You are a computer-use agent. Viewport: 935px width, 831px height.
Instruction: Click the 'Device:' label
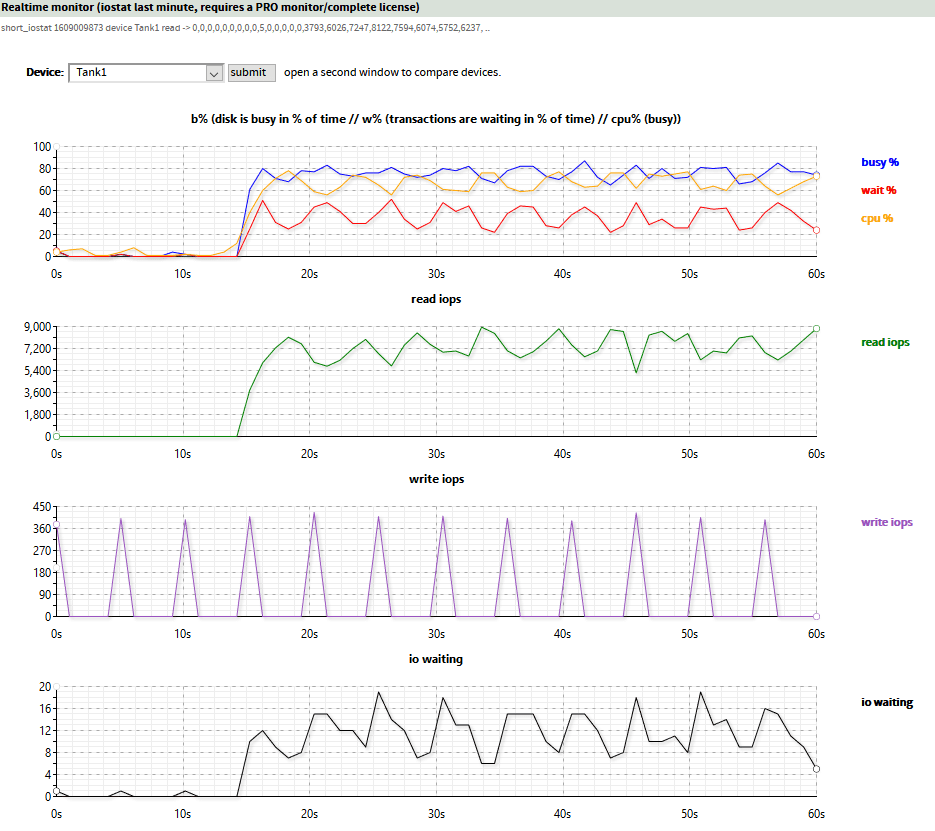(x=45, y=72)
